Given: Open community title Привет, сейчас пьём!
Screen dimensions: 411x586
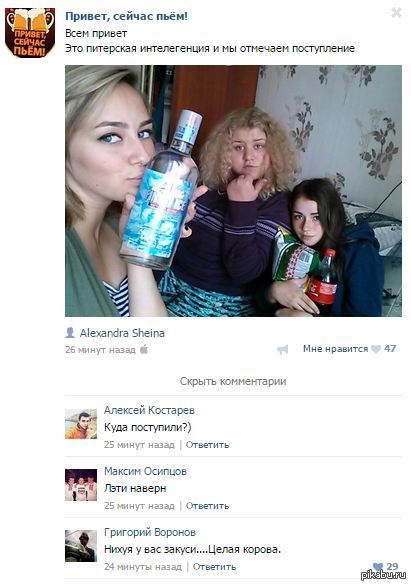Looking at the screenshot, I should (x=126, y=16).
